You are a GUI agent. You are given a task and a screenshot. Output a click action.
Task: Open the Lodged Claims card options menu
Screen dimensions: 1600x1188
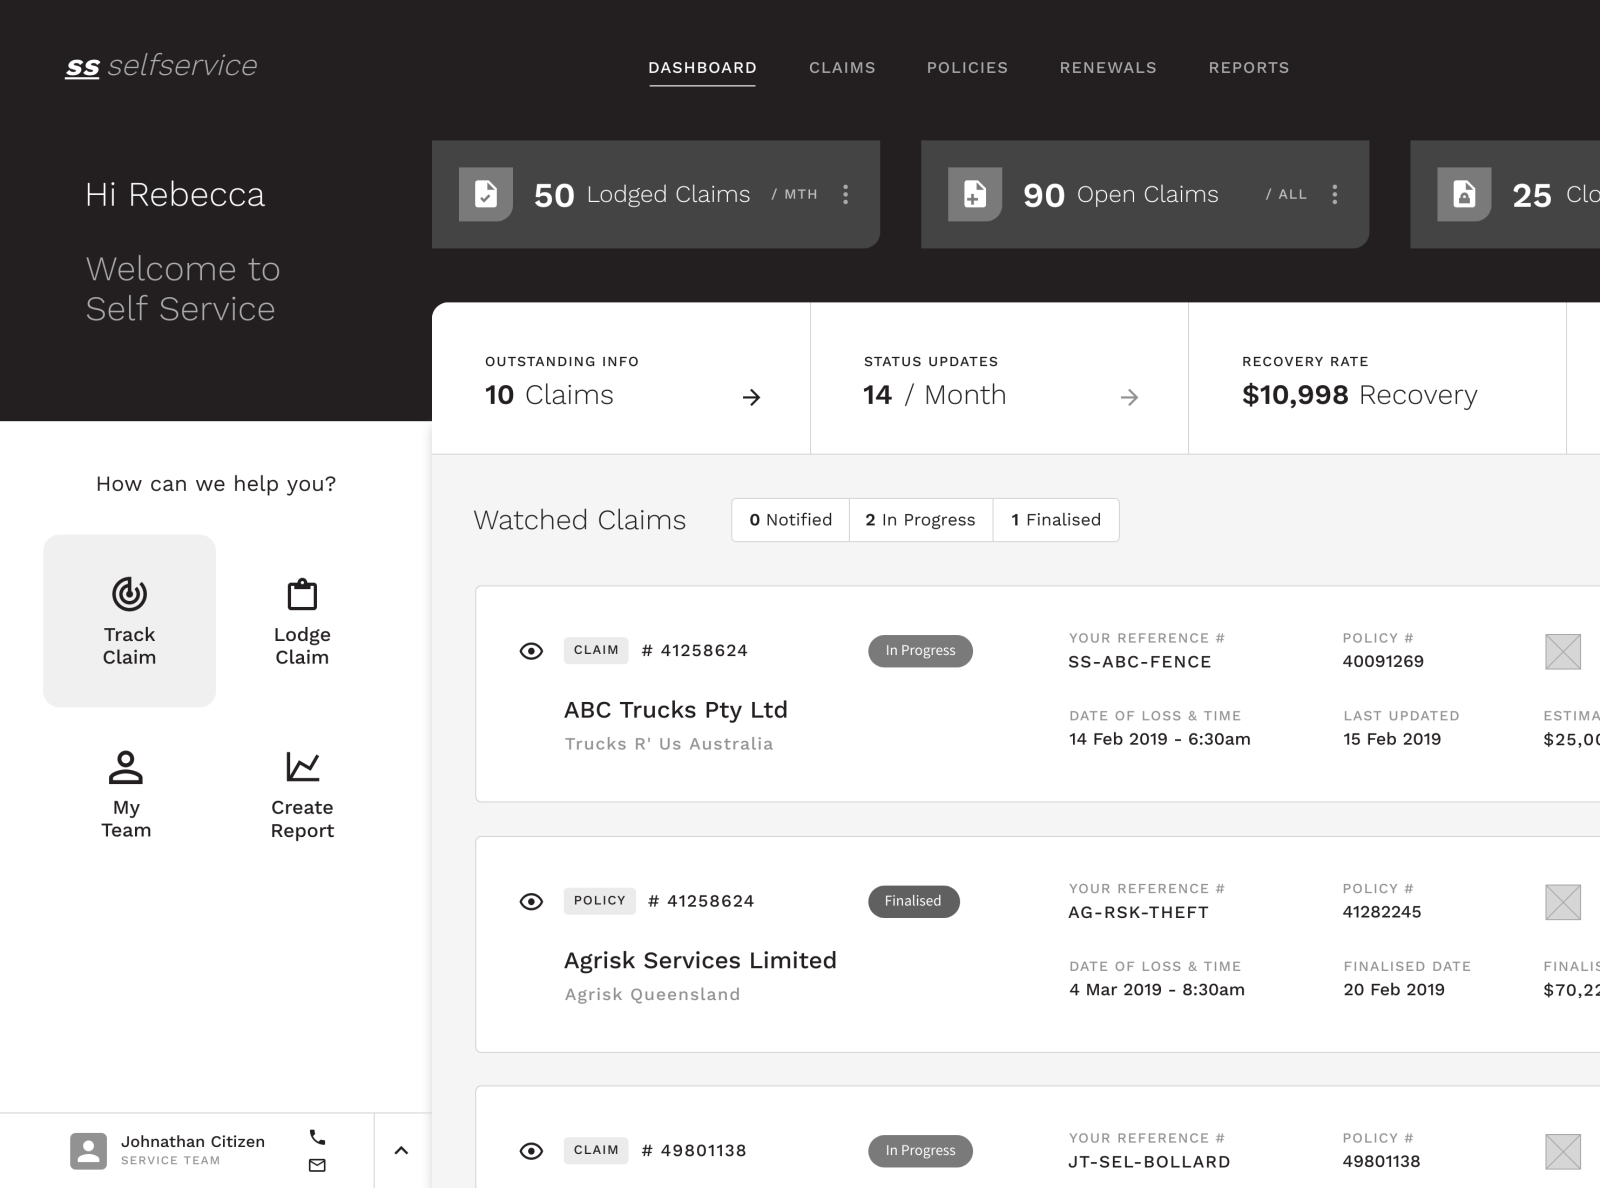tap(845, 194)
